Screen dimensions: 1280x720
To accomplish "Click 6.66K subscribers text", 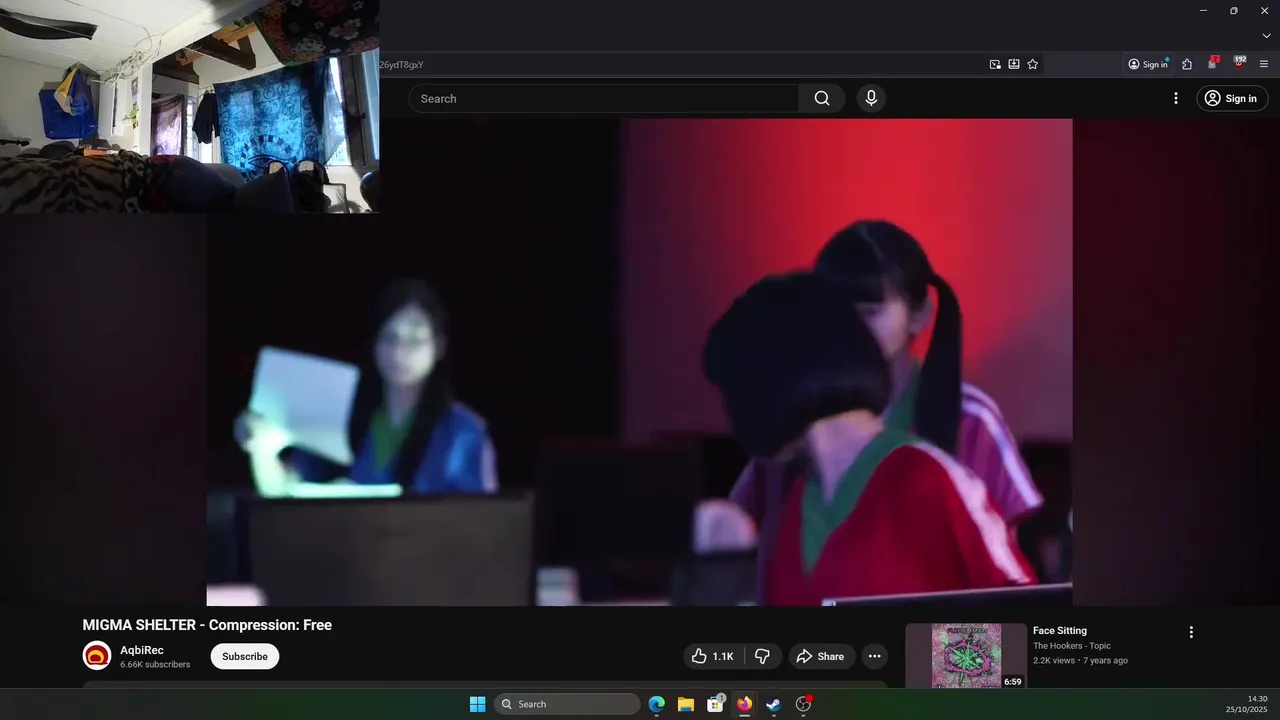I will [x=155, y=664].
